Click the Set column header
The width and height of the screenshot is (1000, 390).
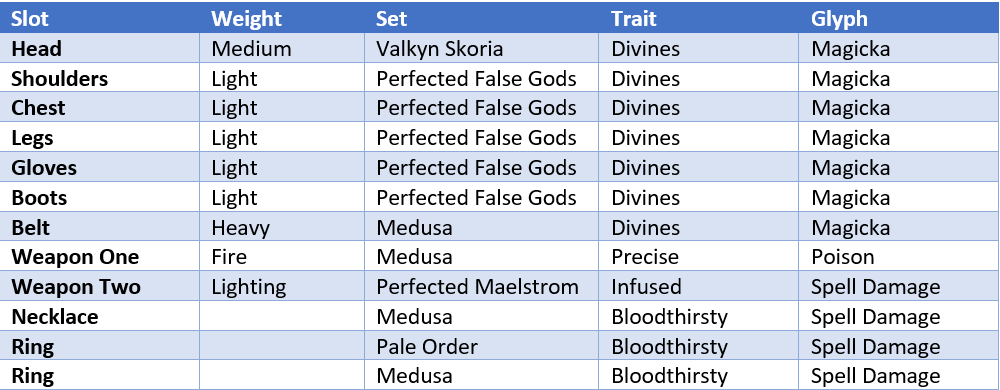click(x=392, y=18)
